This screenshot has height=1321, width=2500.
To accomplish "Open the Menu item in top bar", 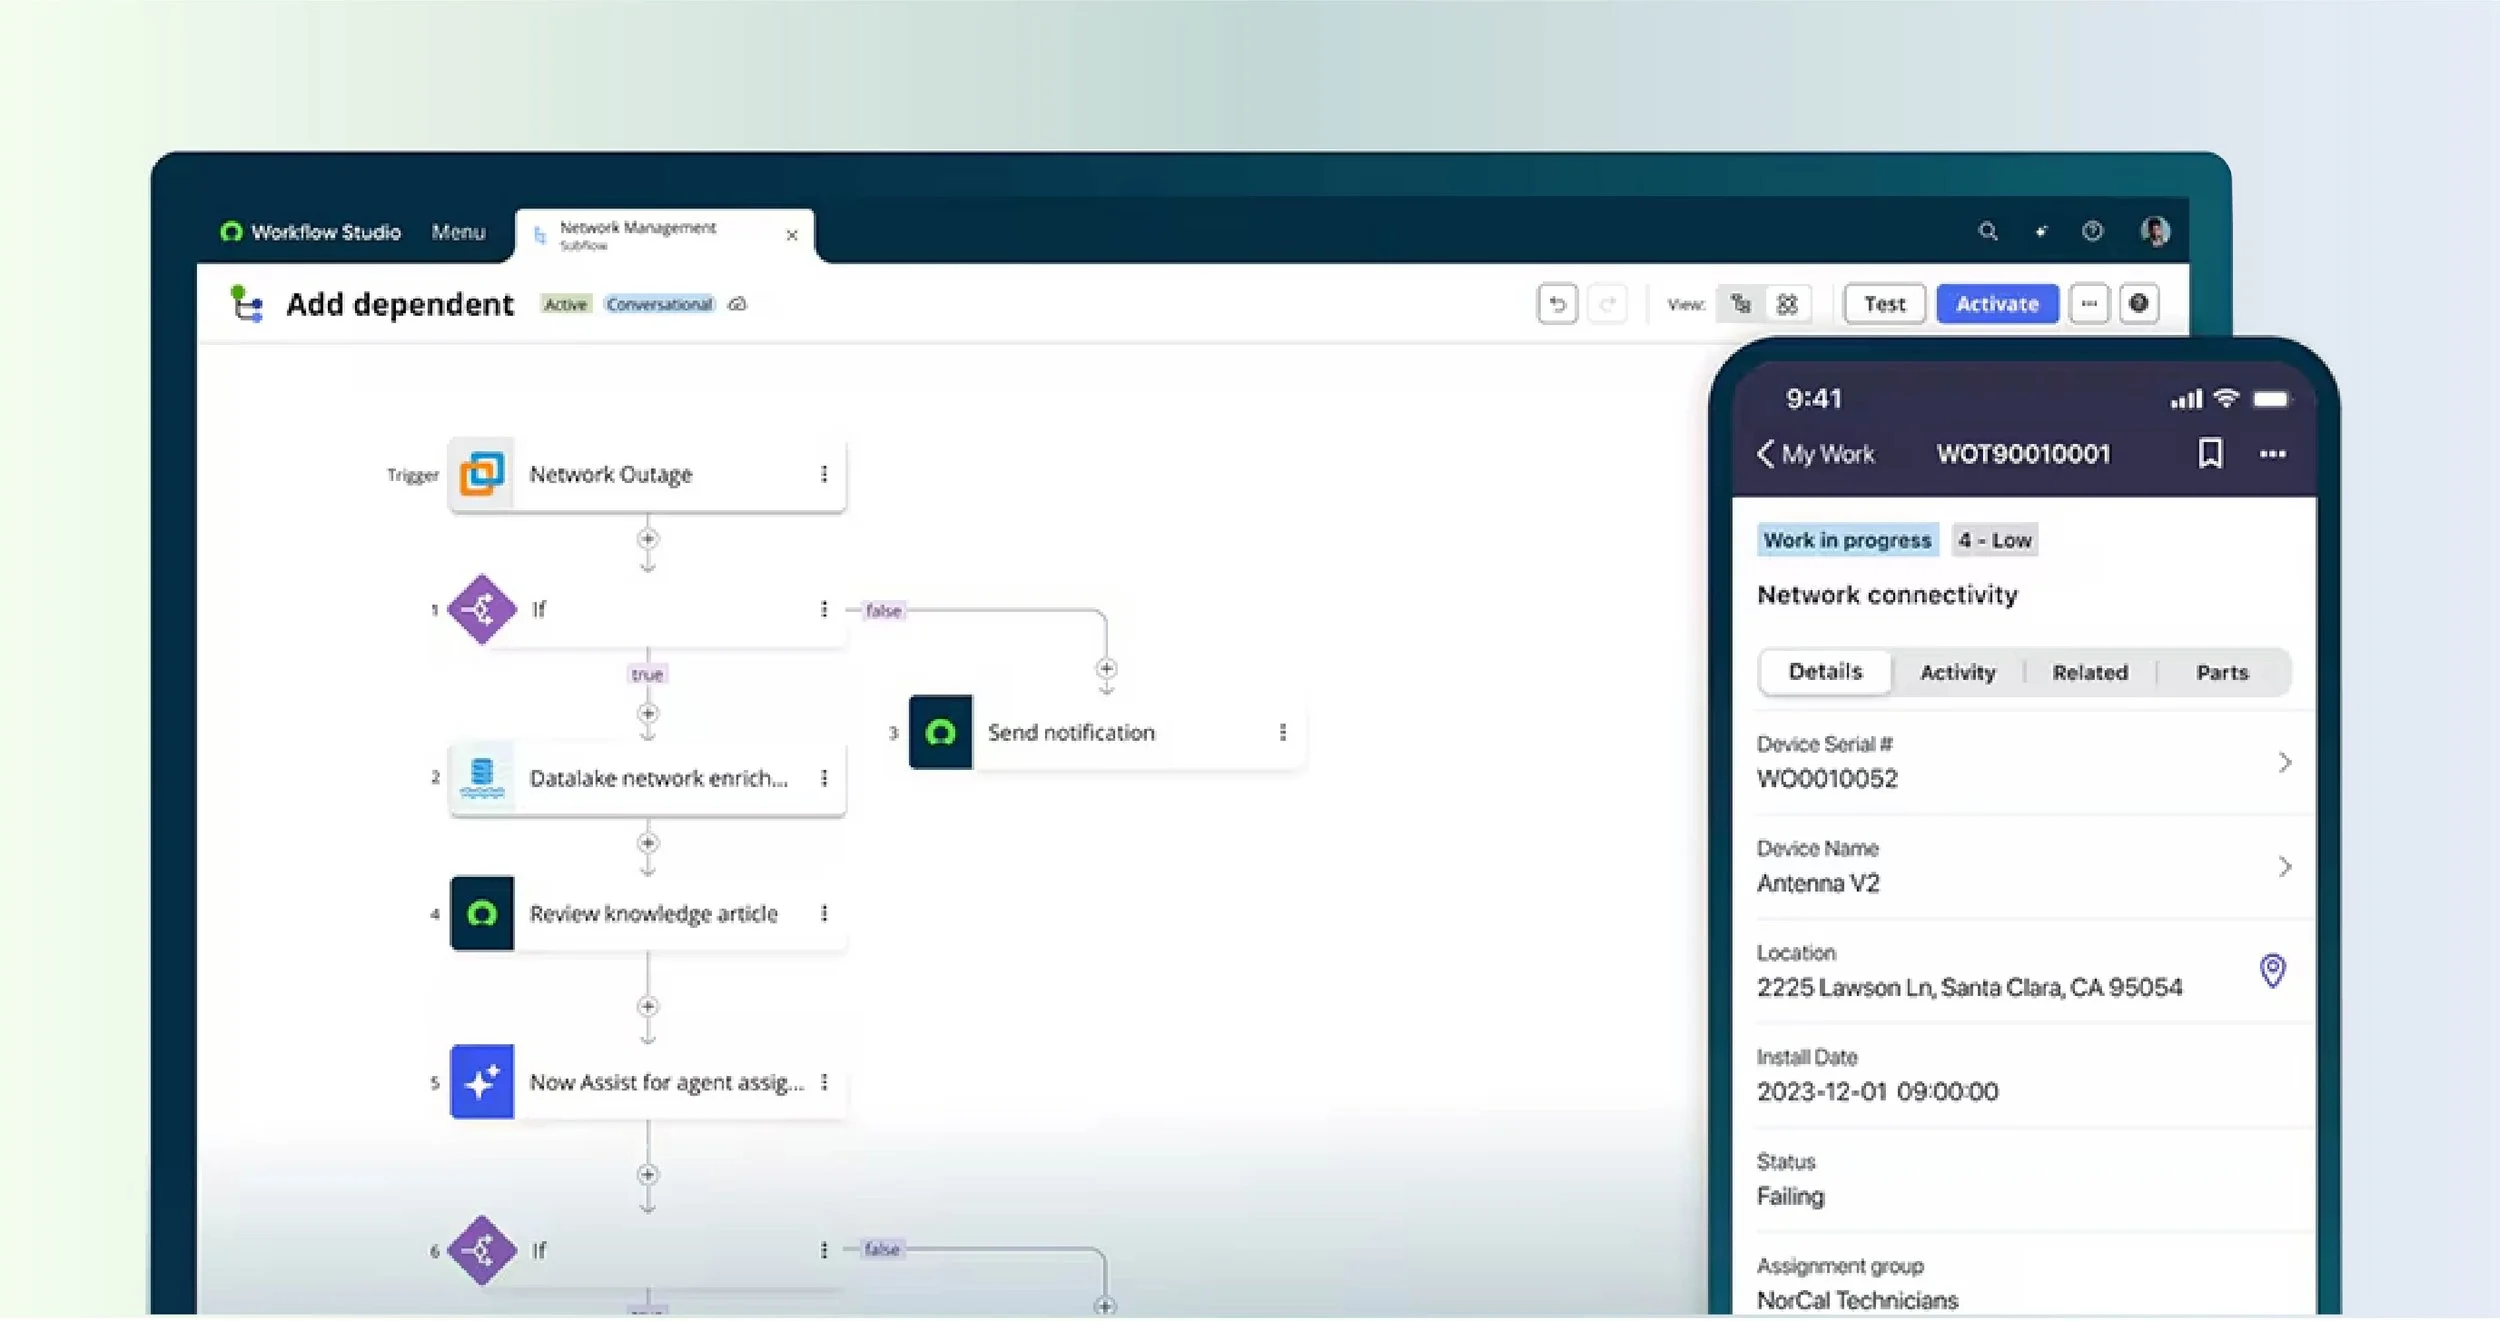I will click(458, 232).
